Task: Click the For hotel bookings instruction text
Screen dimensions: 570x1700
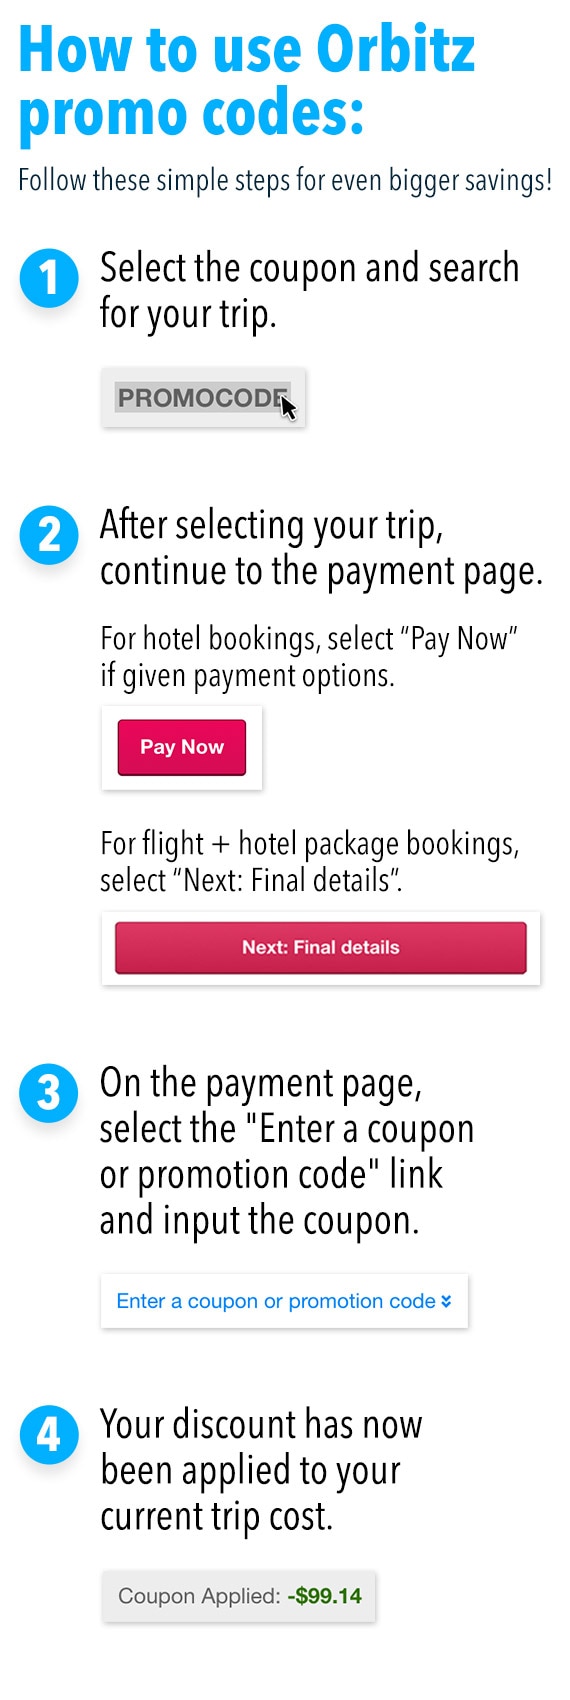Action: point(309,657)
